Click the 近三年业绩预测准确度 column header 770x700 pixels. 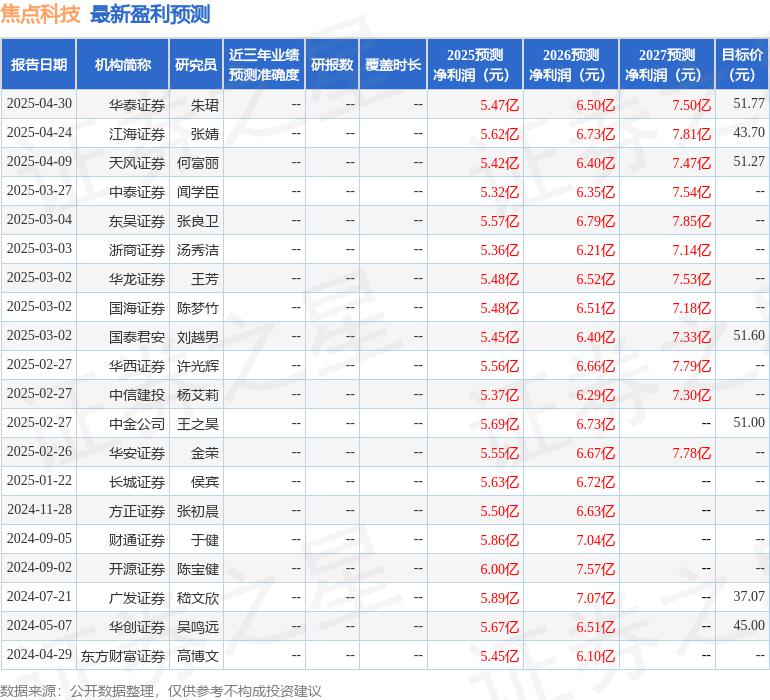(264, 65)
